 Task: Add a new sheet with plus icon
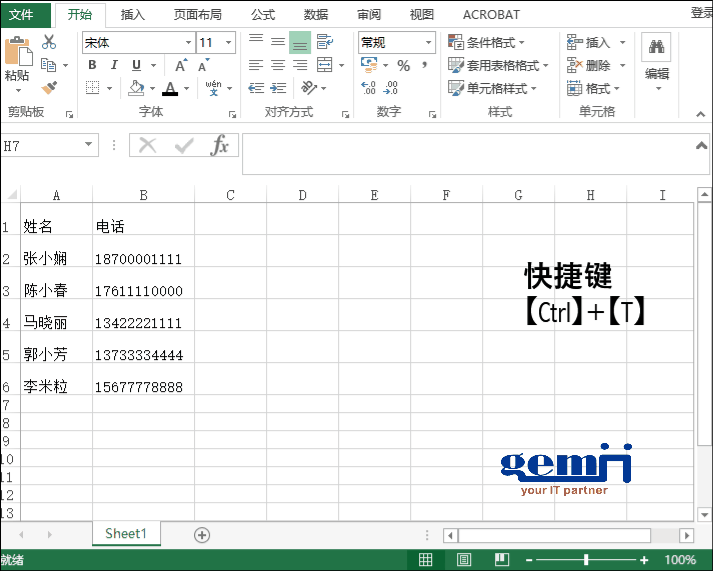(202, 535)
